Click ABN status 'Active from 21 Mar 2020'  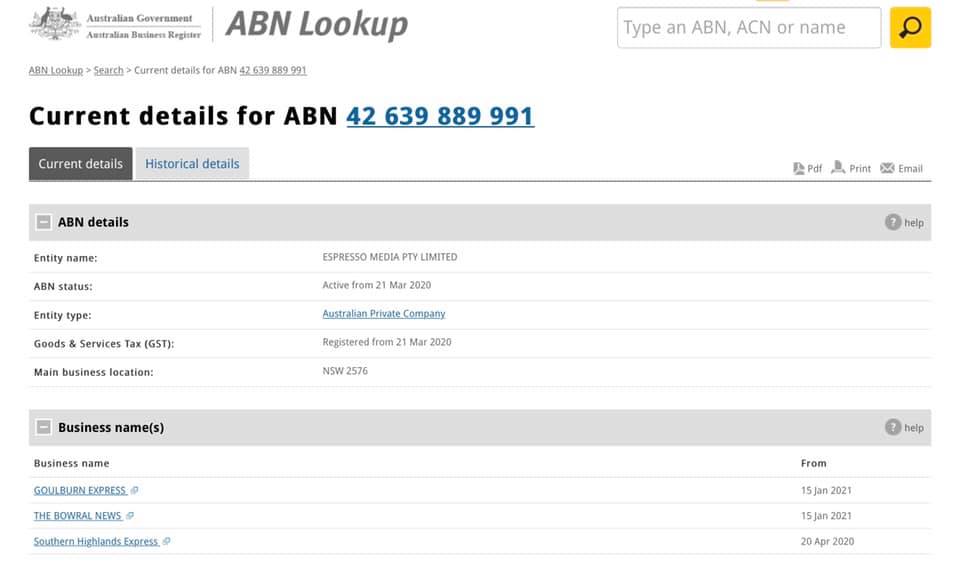pos(377,285)
